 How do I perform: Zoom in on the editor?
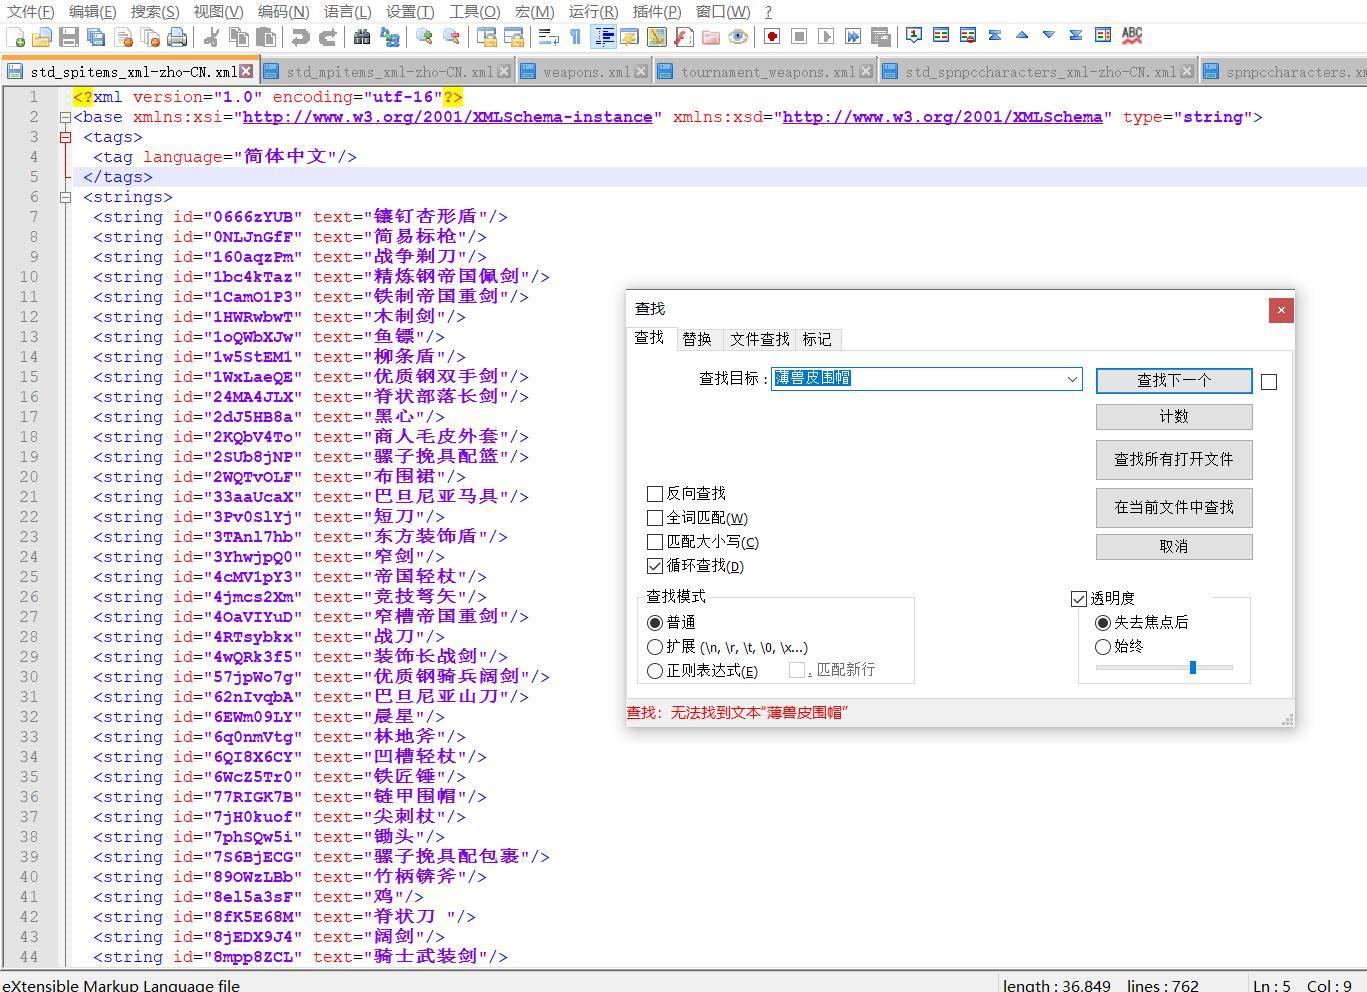tap(424, 37)
